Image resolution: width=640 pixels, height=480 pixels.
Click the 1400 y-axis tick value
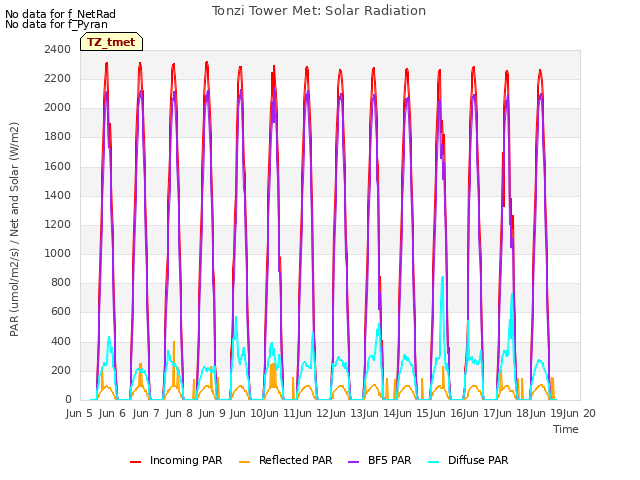pos(58,195)
